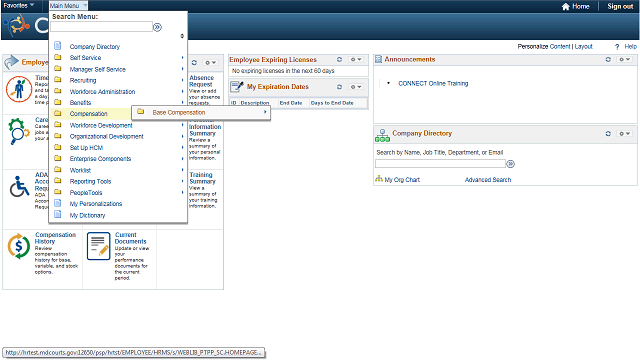Open the Training Summary link
The width and height of the screenshot is (640, 360).
point(202,178)
